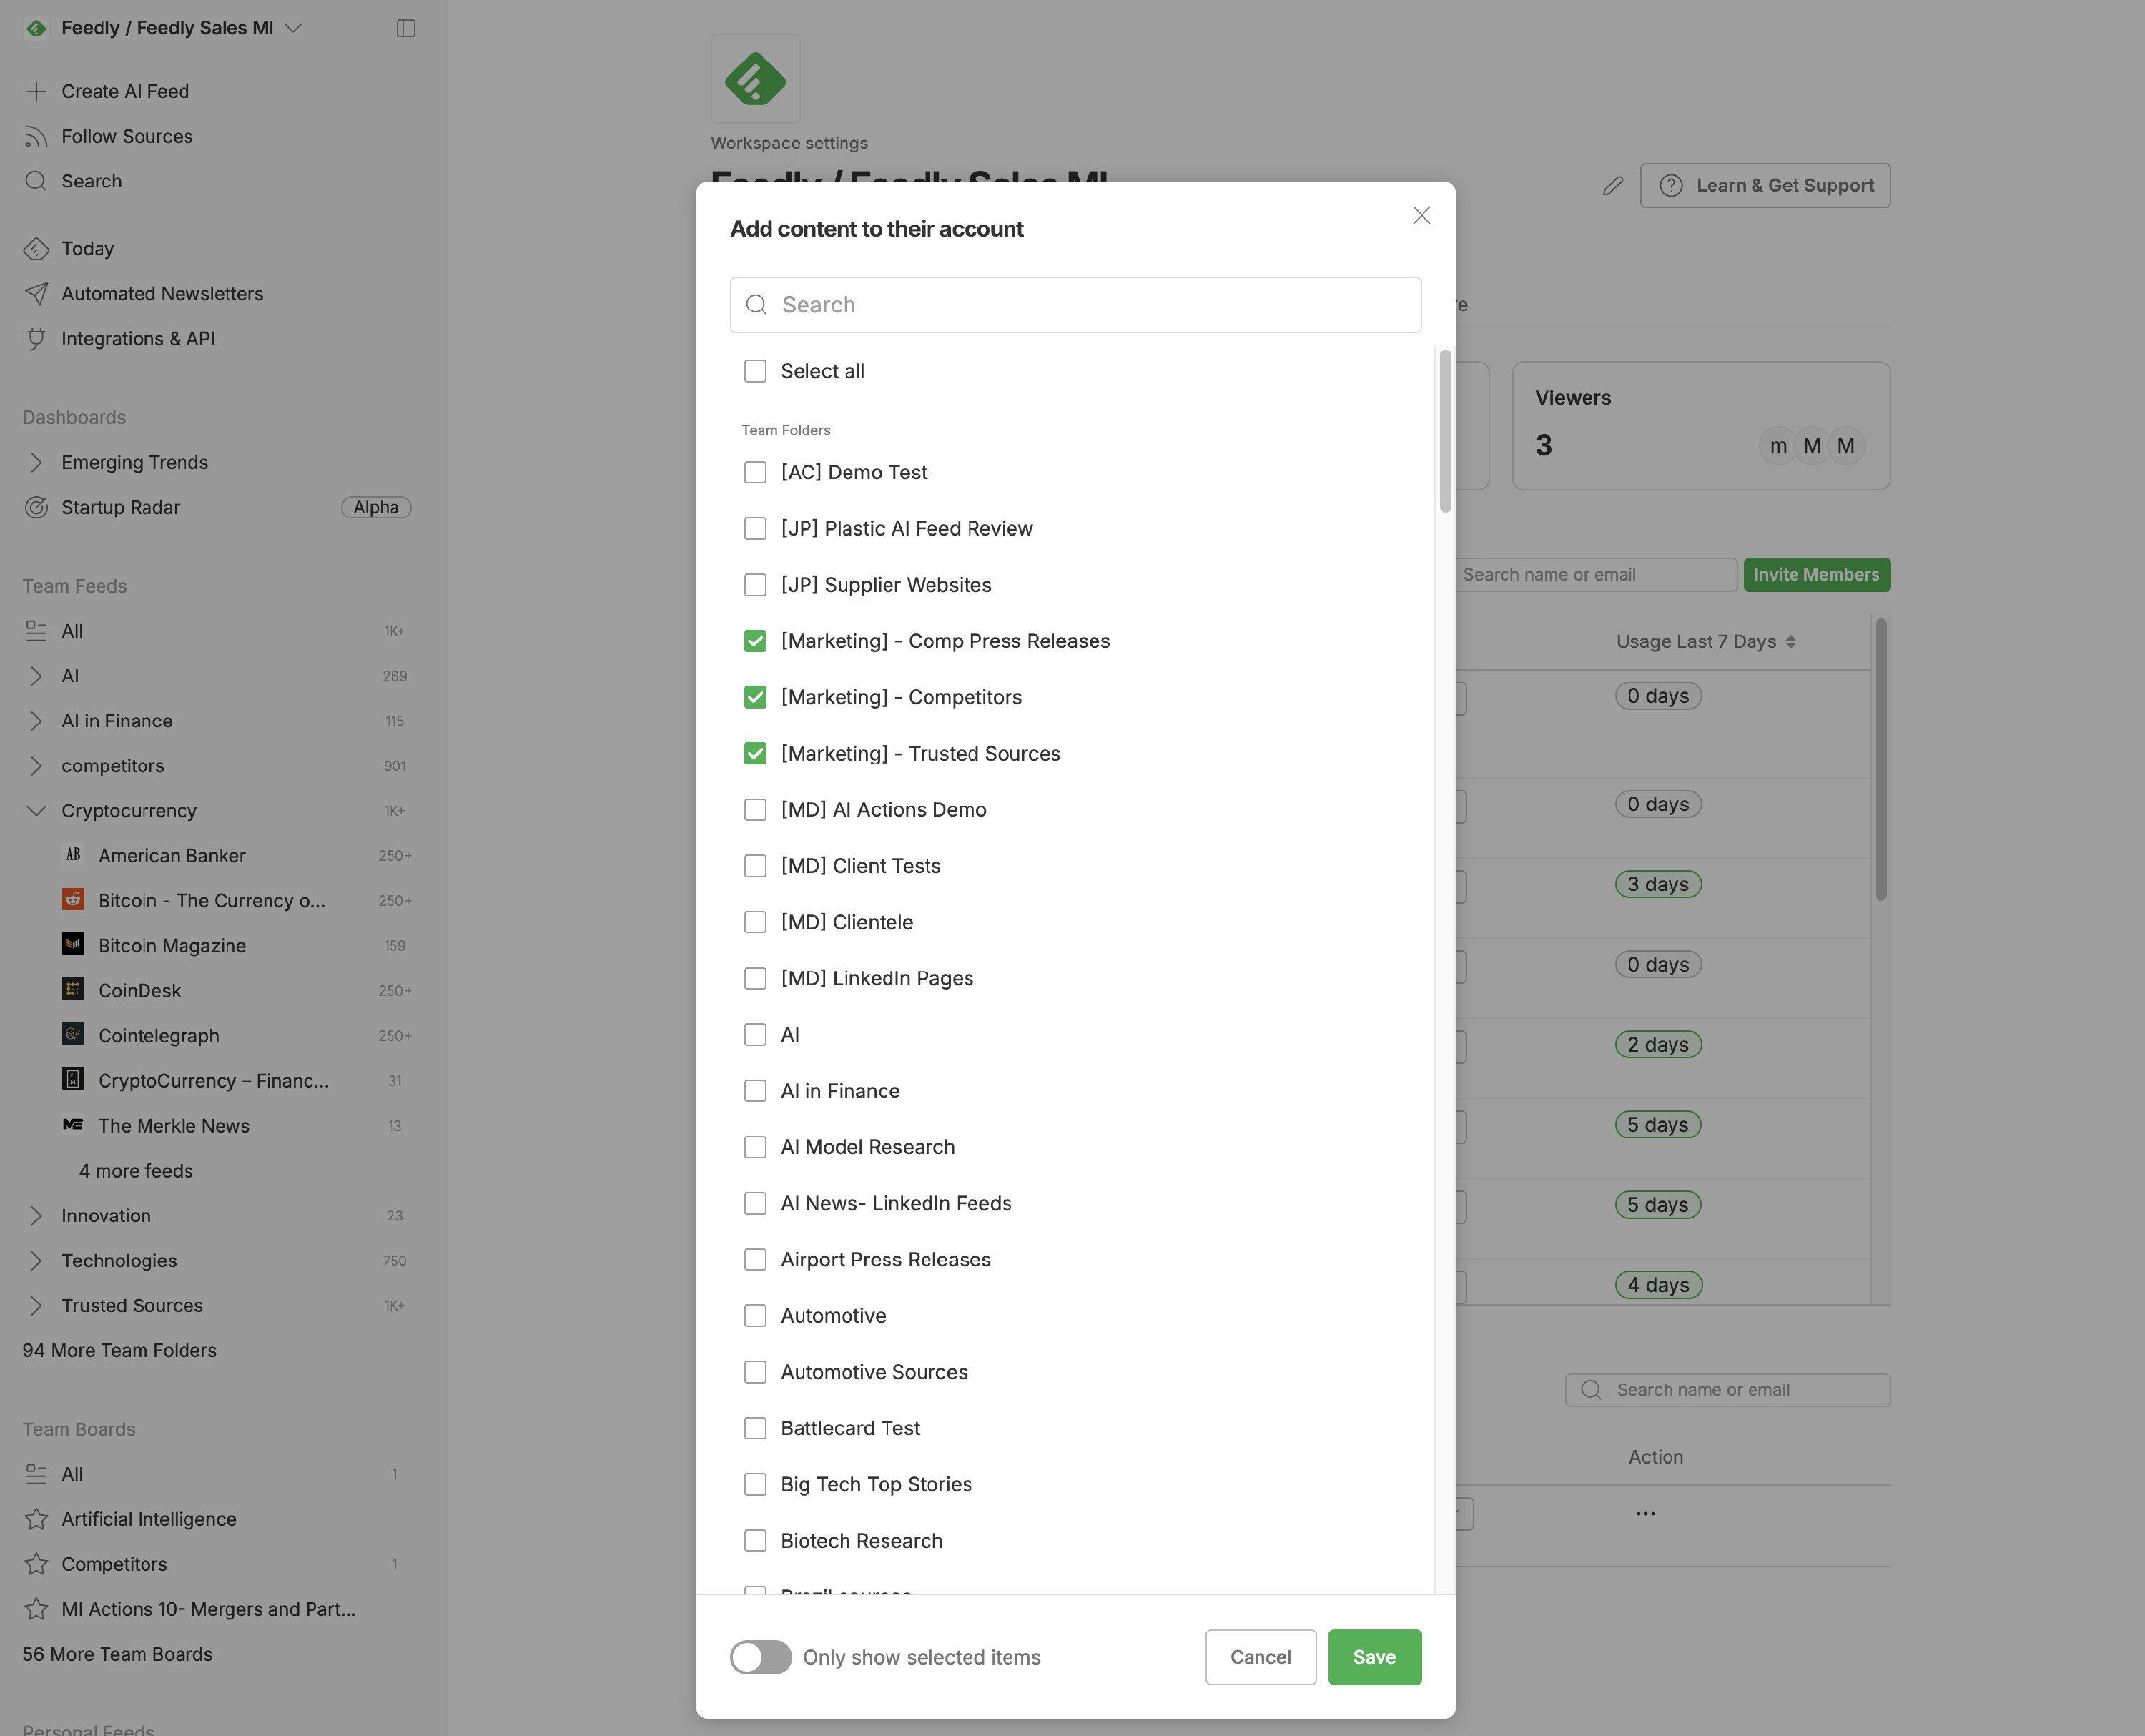Toggle Only show selected items switch

(760, 1657)
